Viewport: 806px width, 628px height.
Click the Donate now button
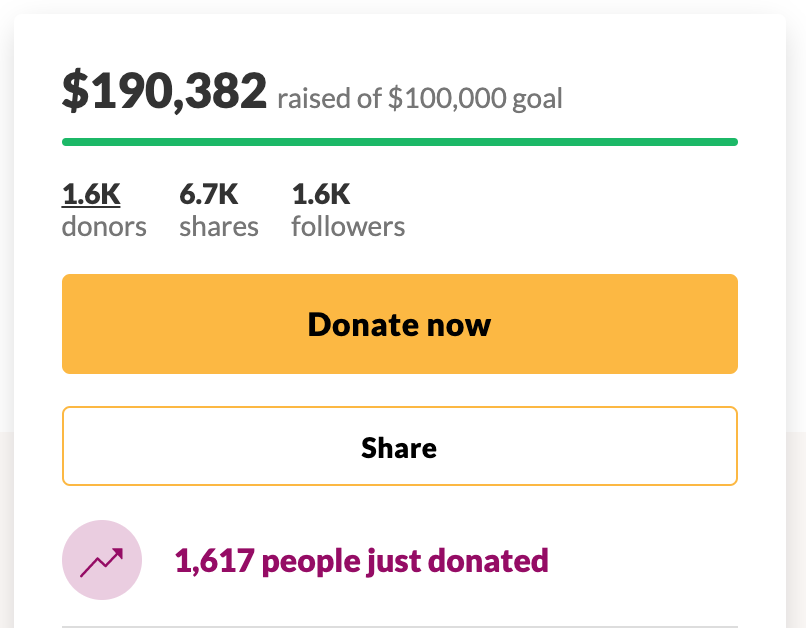pos(399,324)
